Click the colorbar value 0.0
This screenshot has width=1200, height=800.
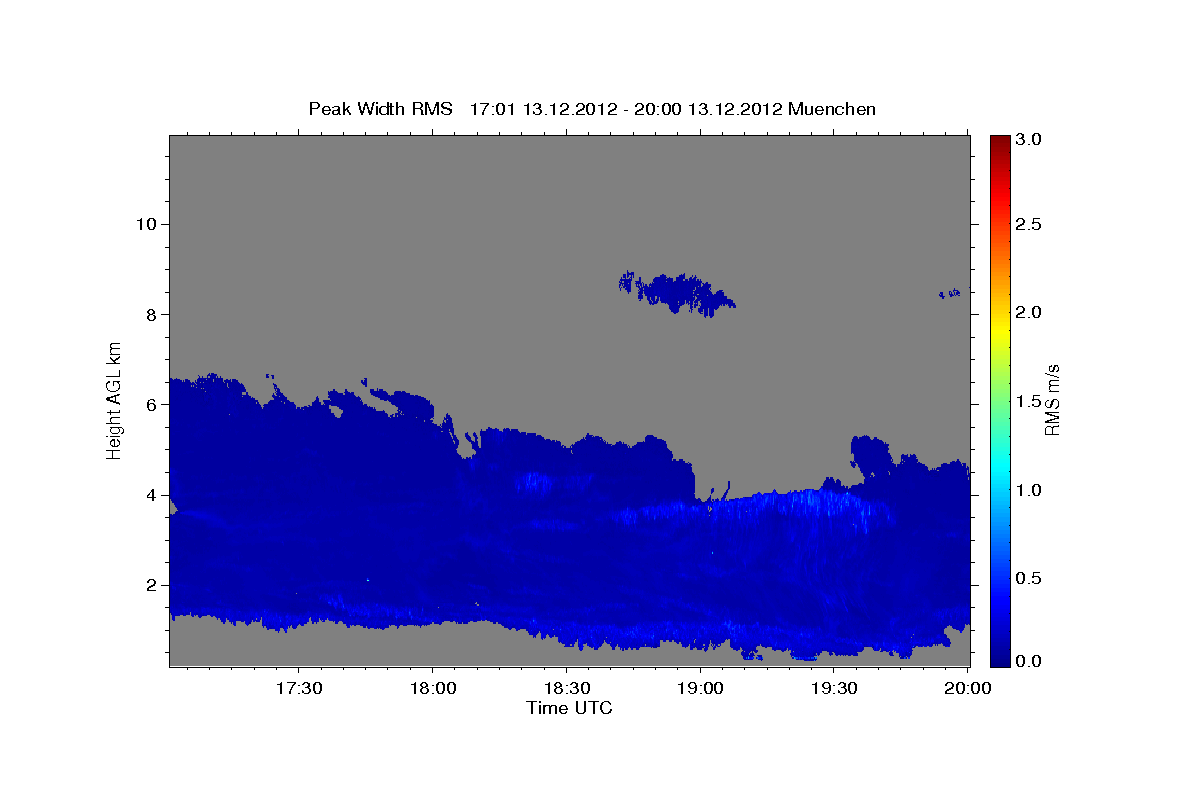click(x=1030, y=661)
